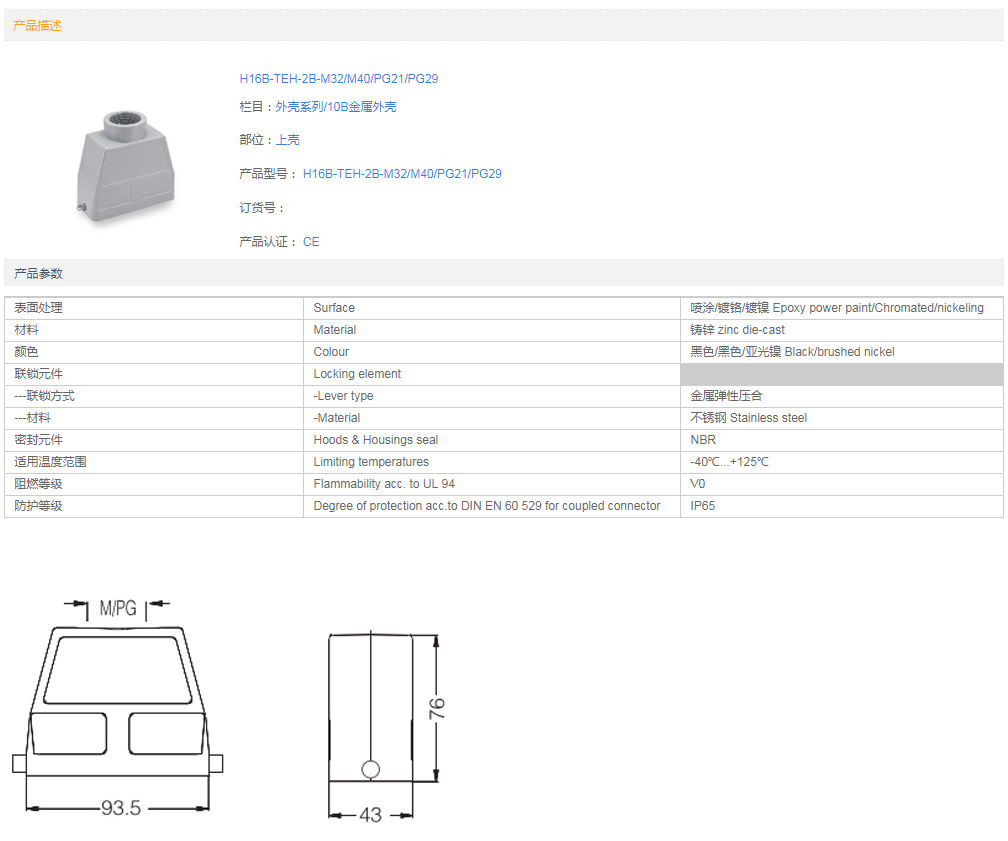Click the gray cell in Locking element row

click(841, 374)
